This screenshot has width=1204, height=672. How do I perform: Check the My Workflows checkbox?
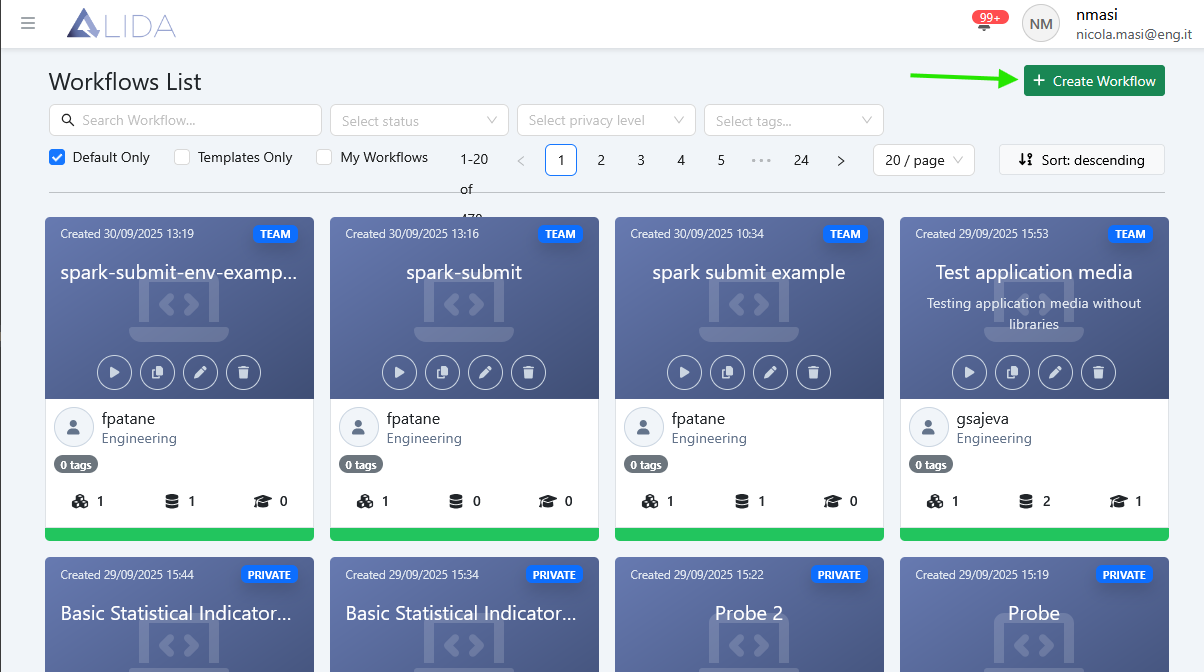click(x=324, y=157)
